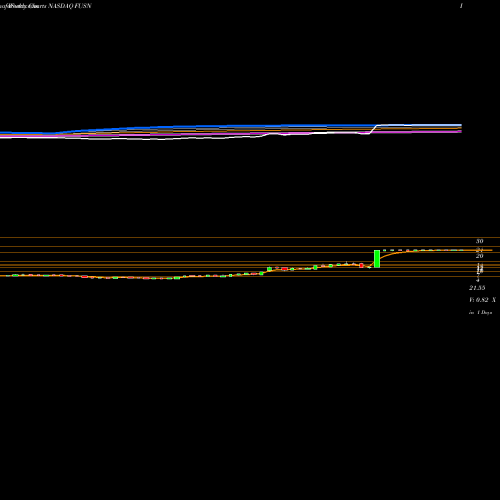Click the 20 price axis label
Screen dimensions: 500x500
click(x=480, y=256)
